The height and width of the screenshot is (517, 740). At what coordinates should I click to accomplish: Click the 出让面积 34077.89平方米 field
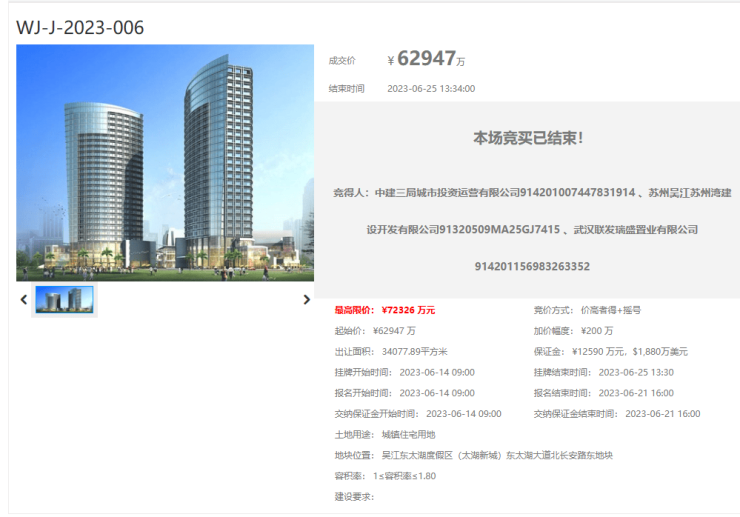pyautogui.click(x=390, y=351)
